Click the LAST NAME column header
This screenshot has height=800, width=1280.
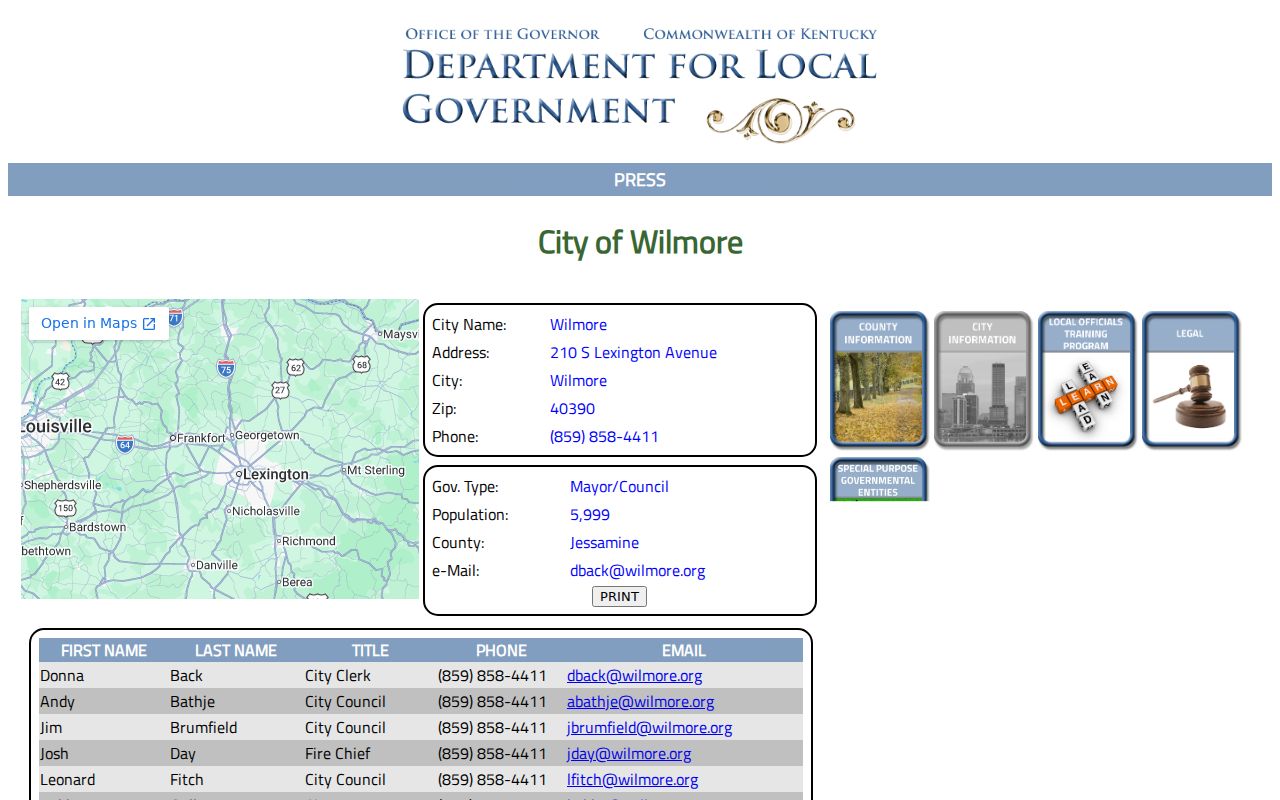point(236,650)
